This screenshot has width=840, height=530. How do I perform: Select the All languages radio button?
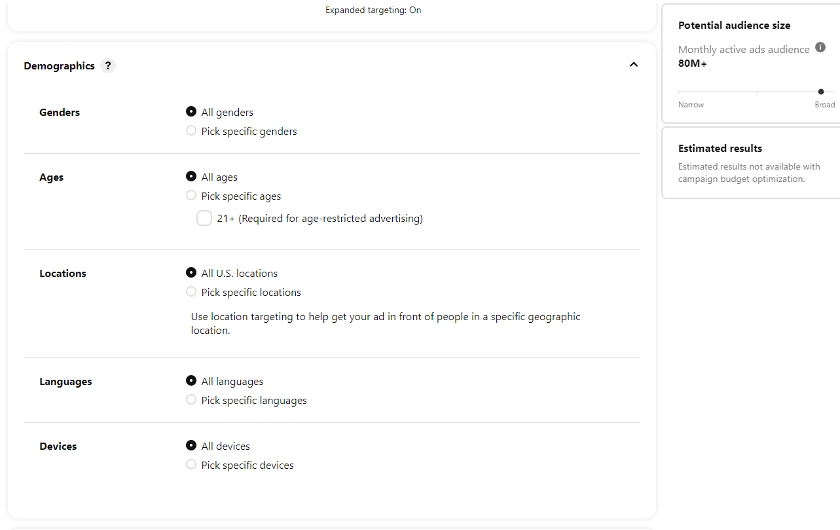click(x=191, y=380)
